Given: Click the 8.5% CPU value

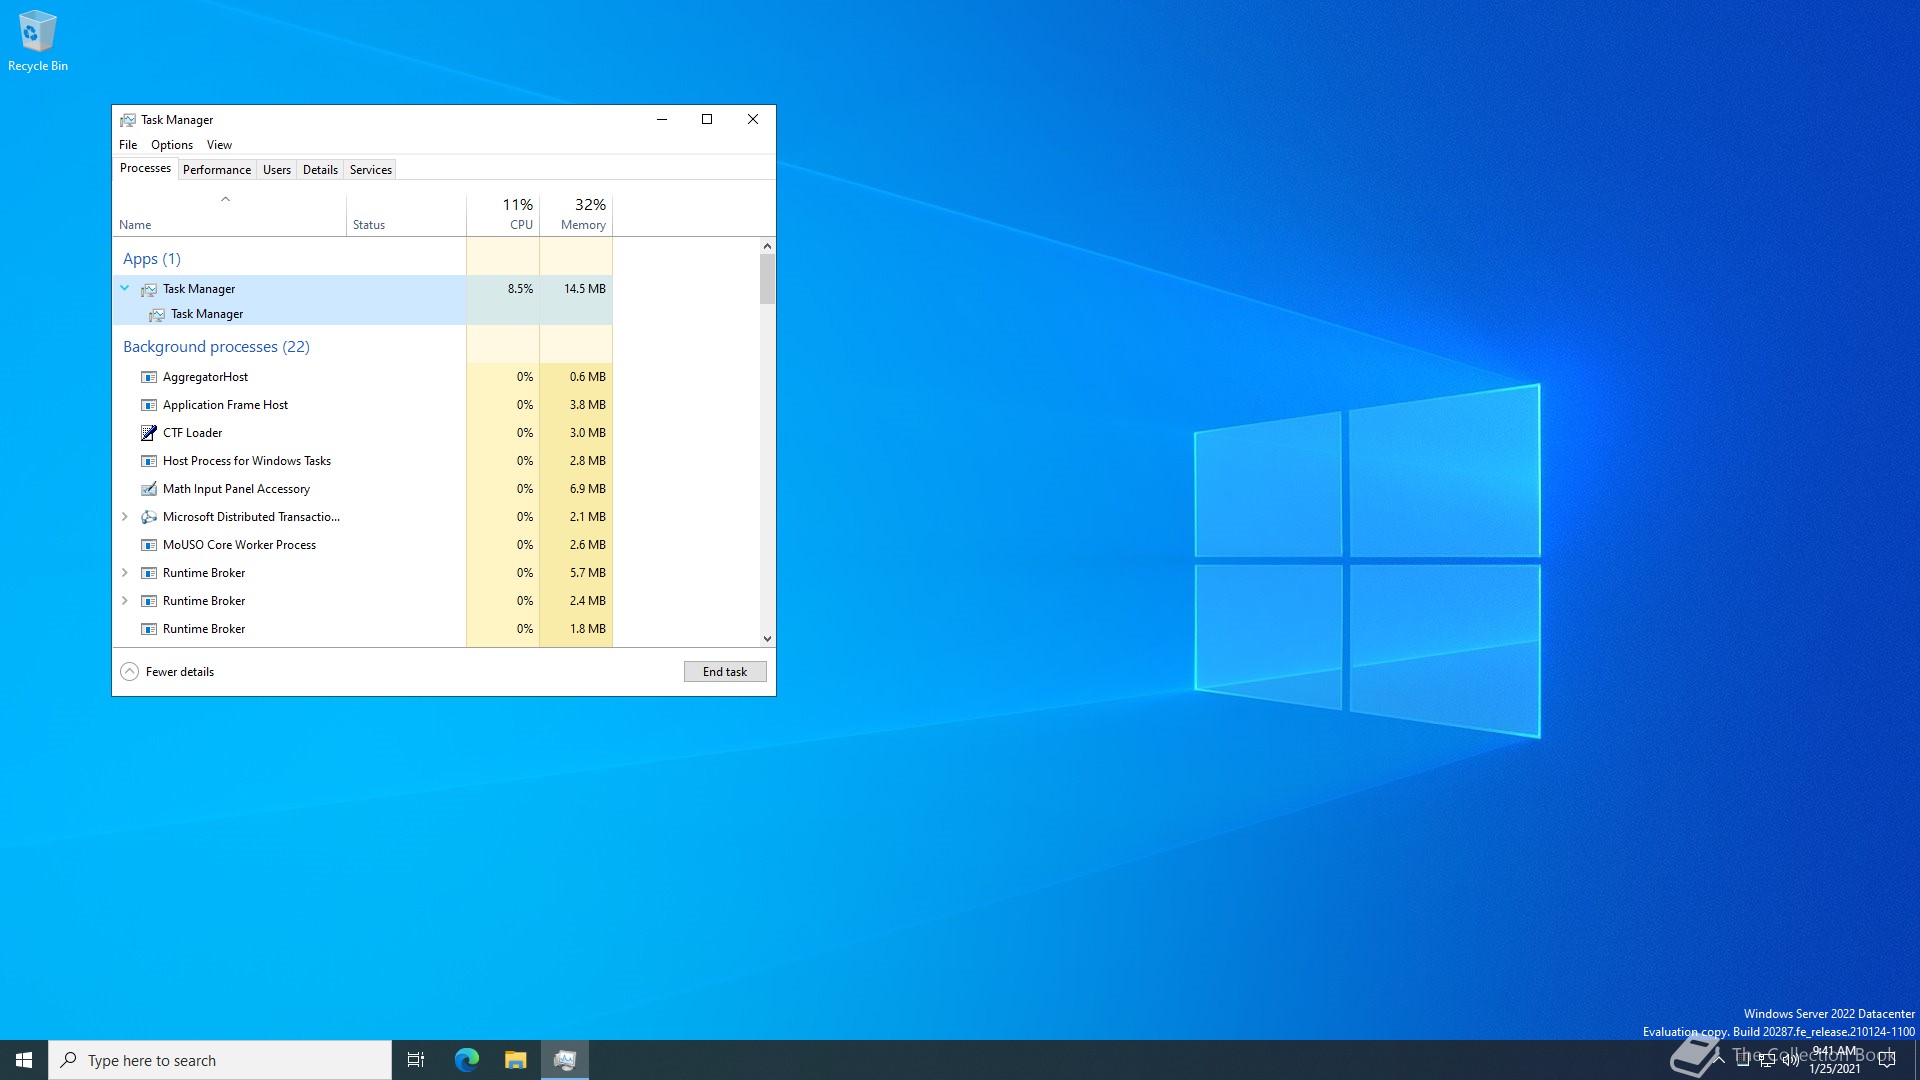Looking at the screenshot, I should 520,289.
